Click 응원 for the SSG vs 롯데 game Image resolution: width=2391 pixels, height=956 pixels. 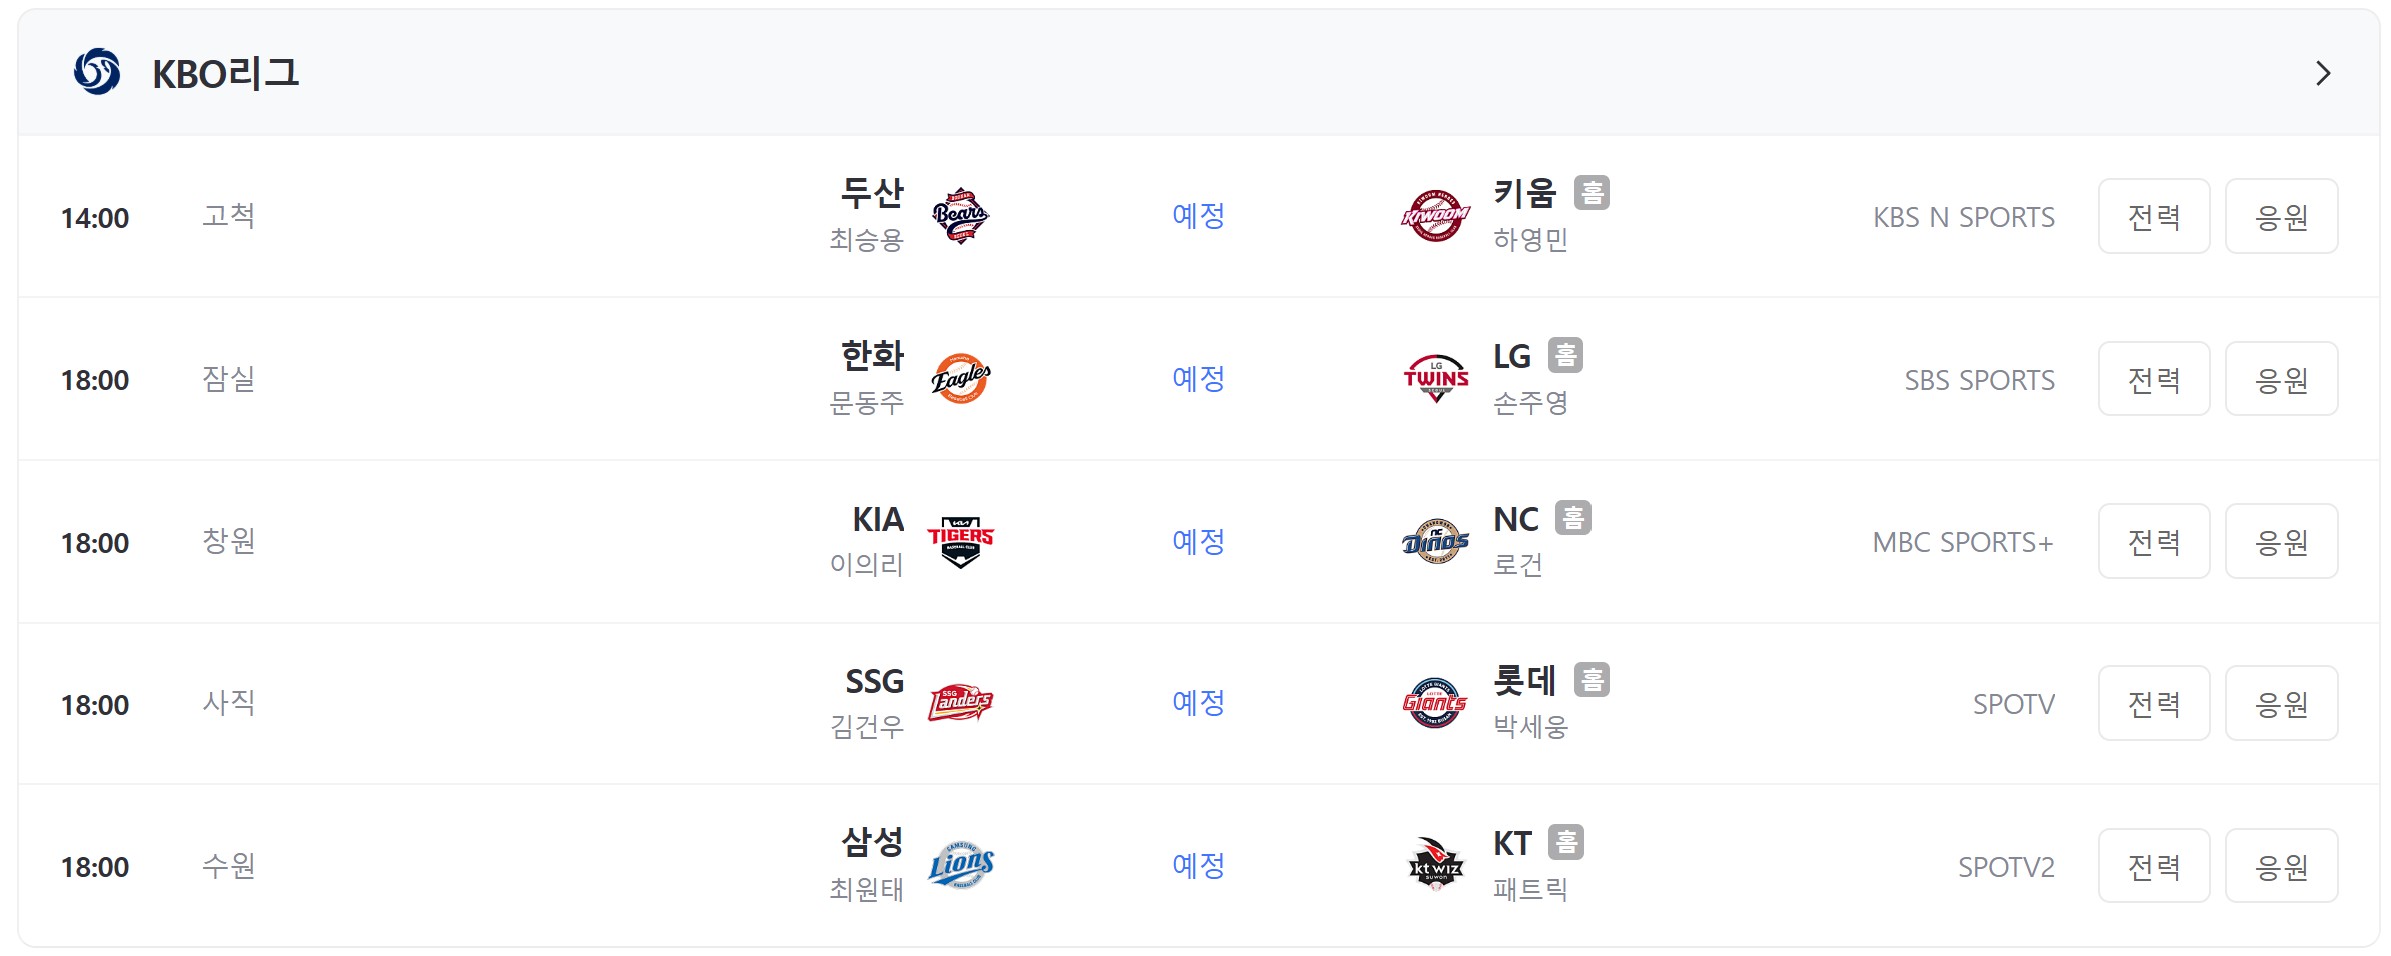pyautogui.click(x=2281, y=704)
